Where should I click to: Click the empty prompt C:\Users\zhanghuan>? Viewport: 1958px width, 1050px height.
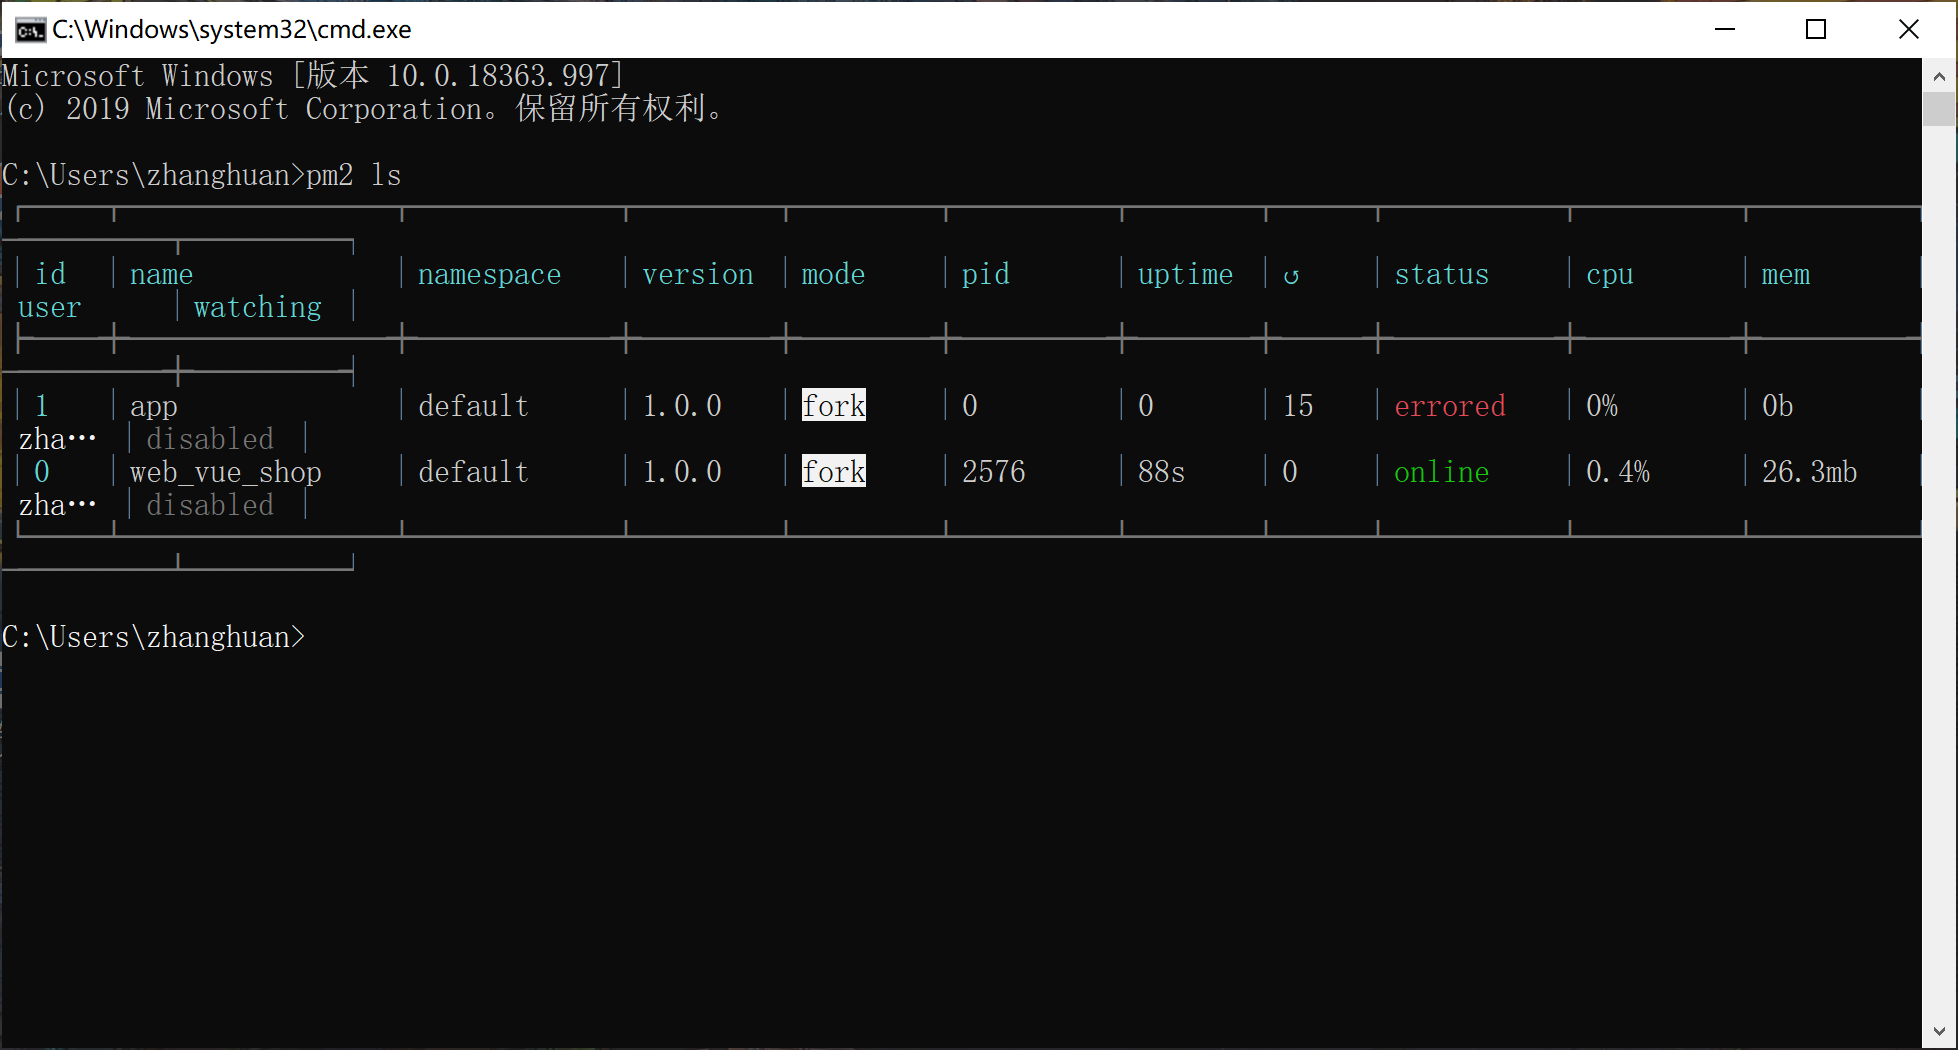coord(154,637)
